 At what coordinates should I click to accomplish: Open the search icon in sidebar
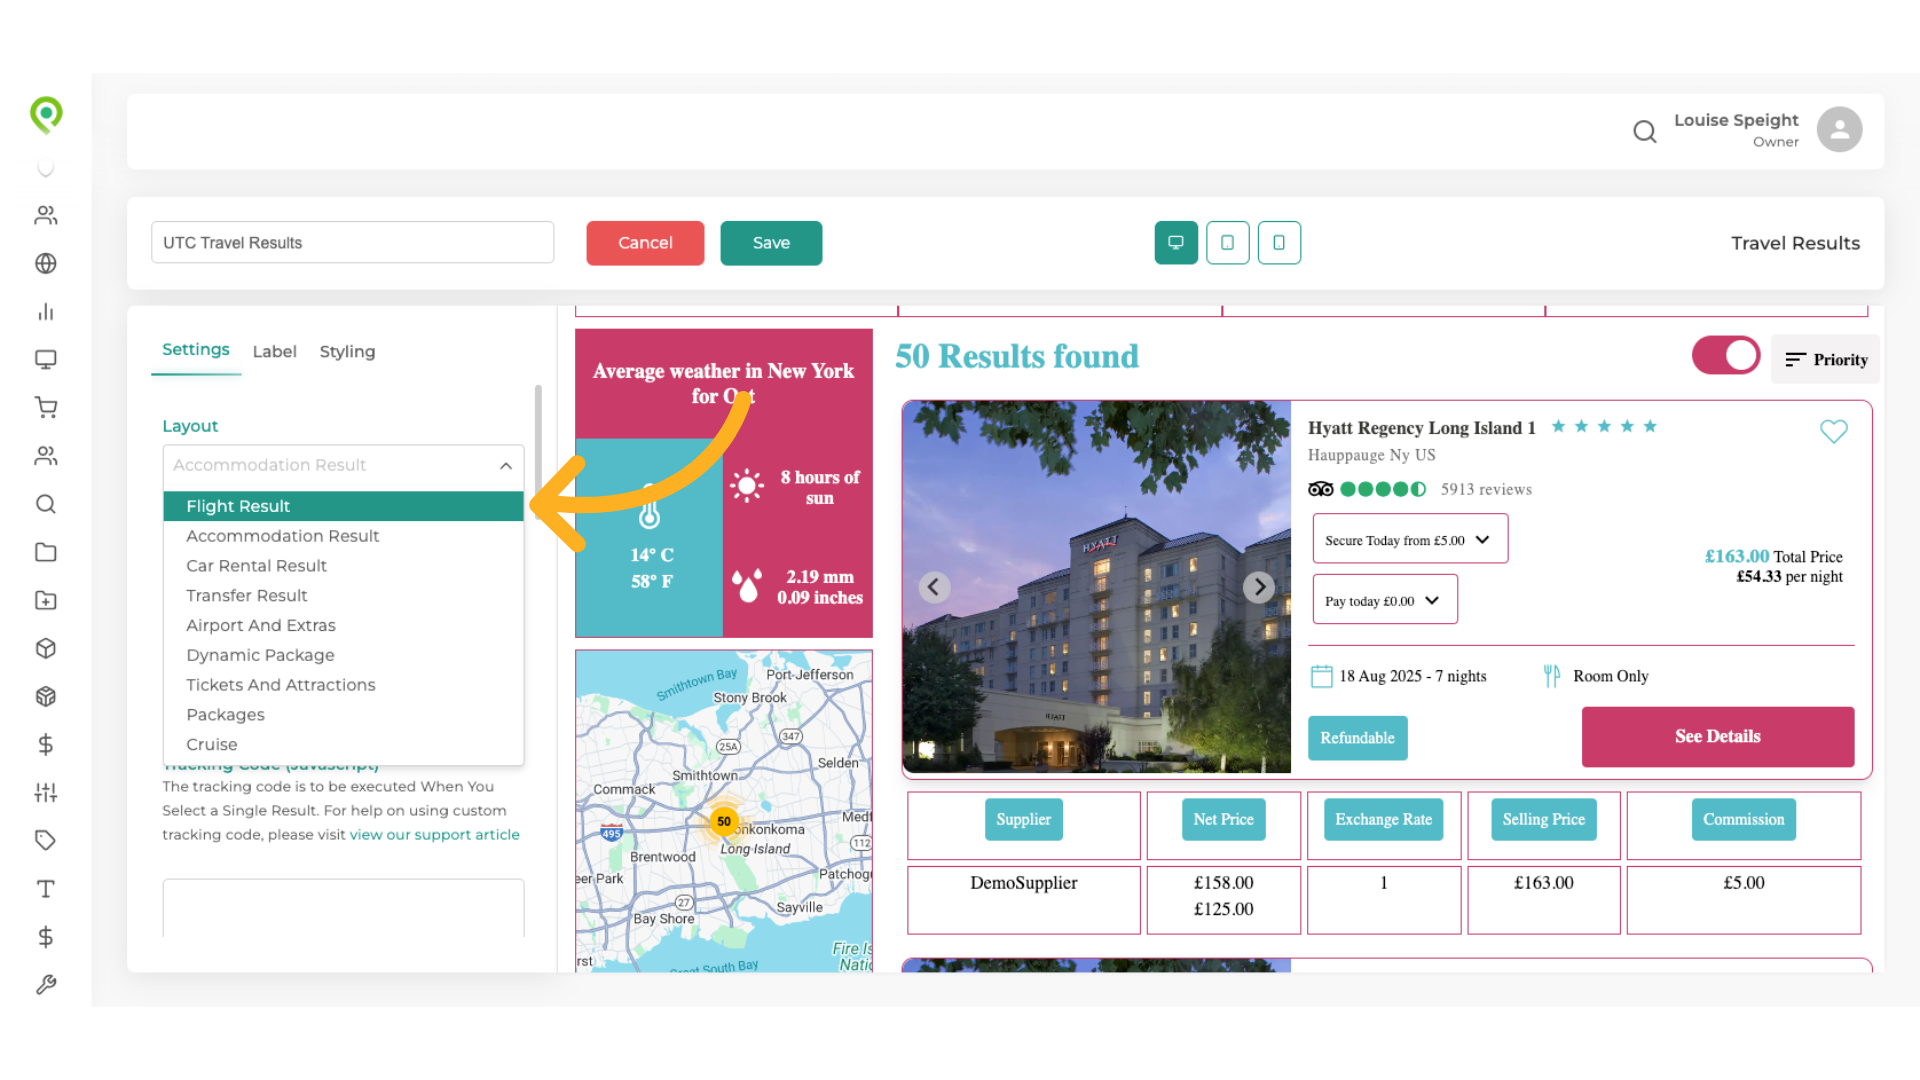(x=46, y=504)
